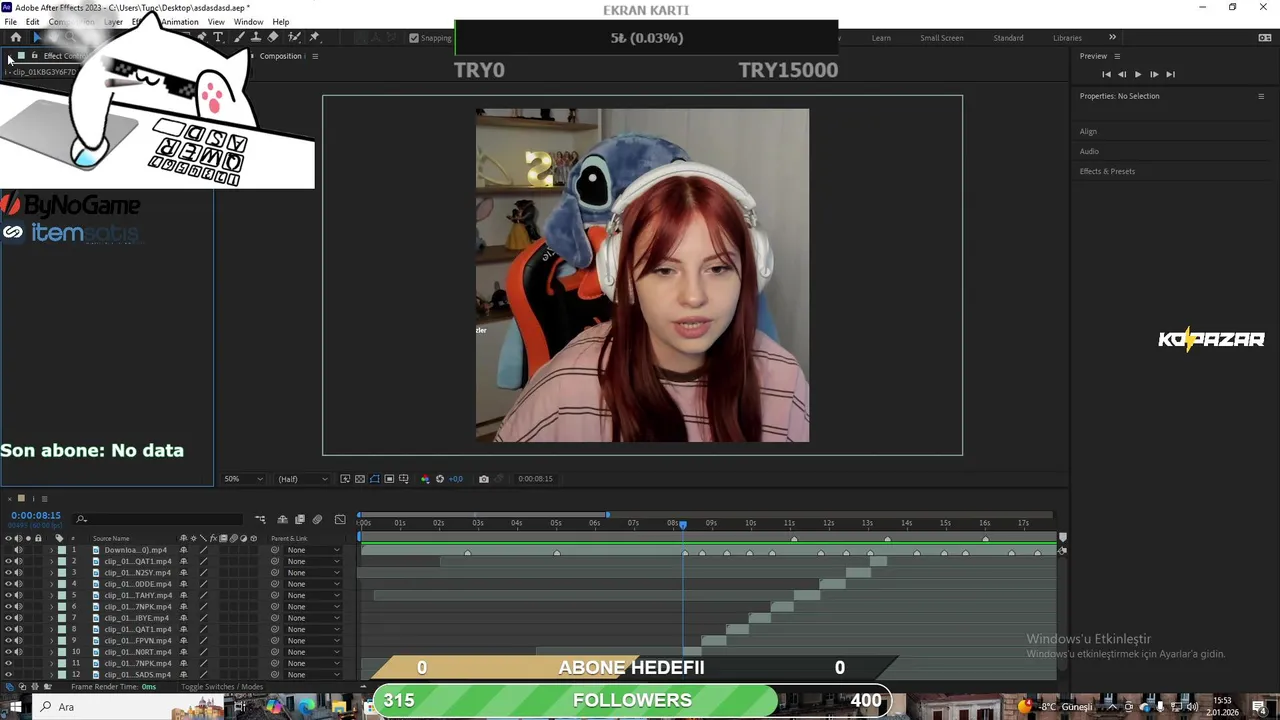Expand the Audio panel
Image resolution: width=1280 pixels, height=720 pixels.
[x=1089, y=151]
